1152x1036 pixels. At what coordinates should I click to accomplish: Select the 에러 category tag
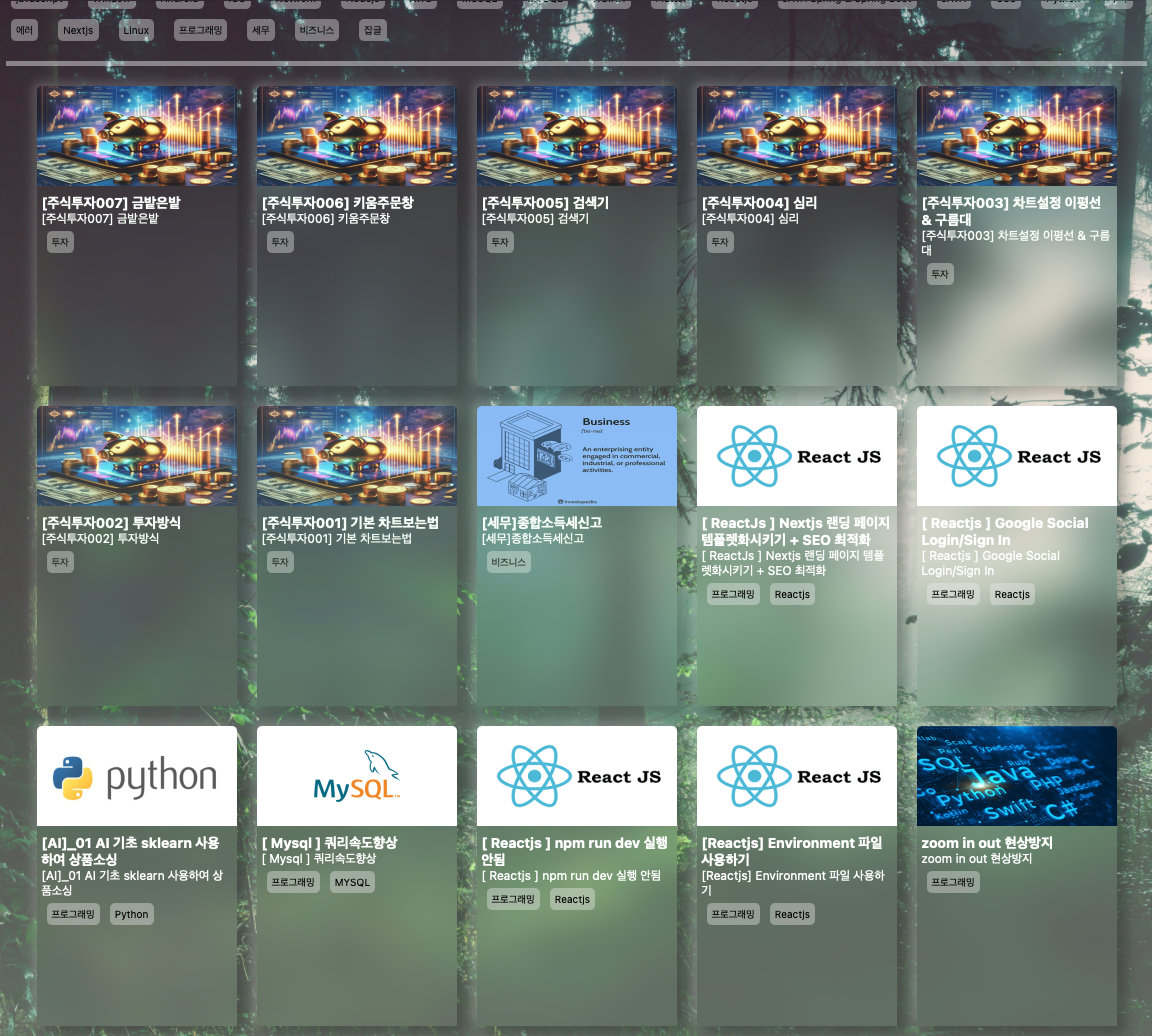click(x=25, y=30)
